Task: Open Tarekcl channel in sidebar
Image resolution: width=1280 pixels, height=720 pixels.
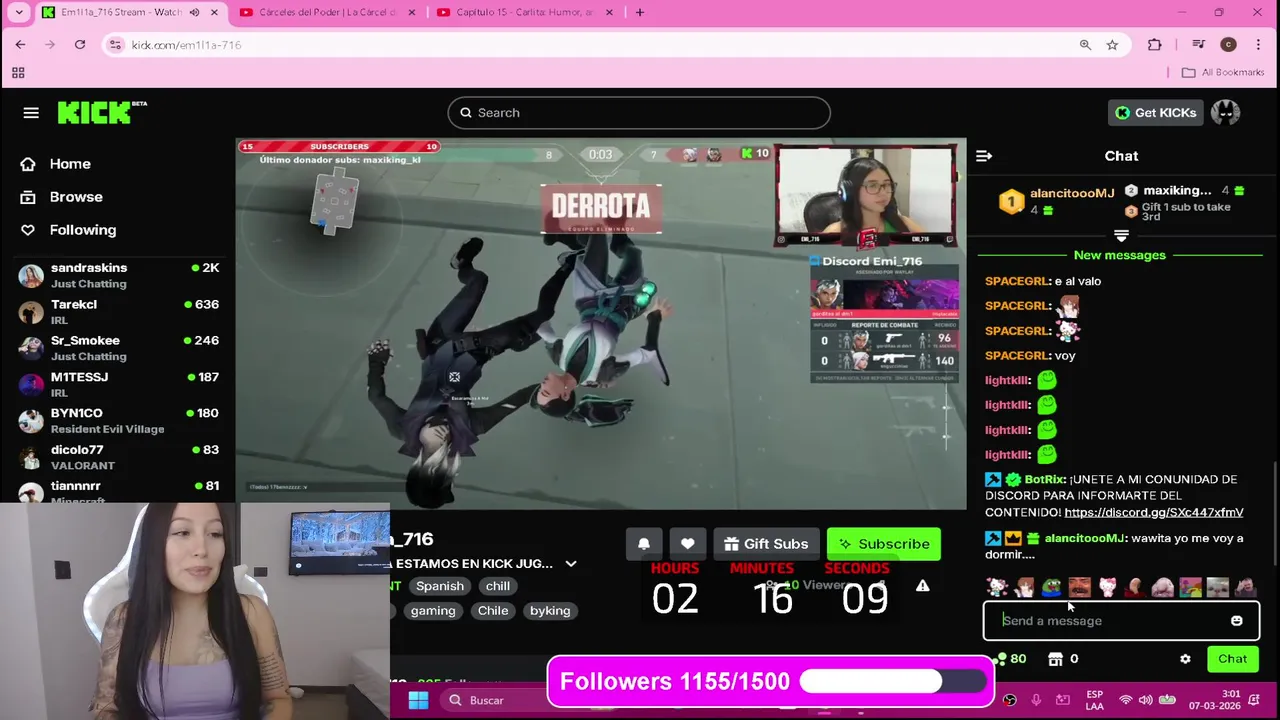Action: click(118, 312)
